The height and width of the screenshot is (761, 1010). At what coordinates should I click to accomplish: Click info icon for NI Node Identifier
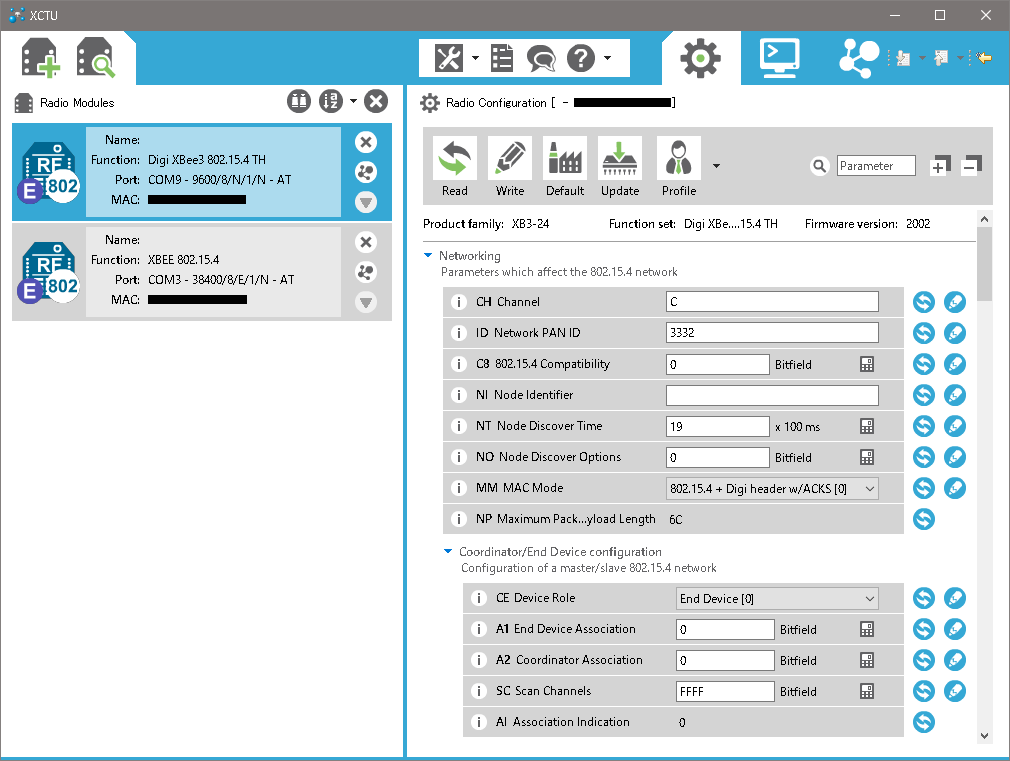[x=459, y=394]
